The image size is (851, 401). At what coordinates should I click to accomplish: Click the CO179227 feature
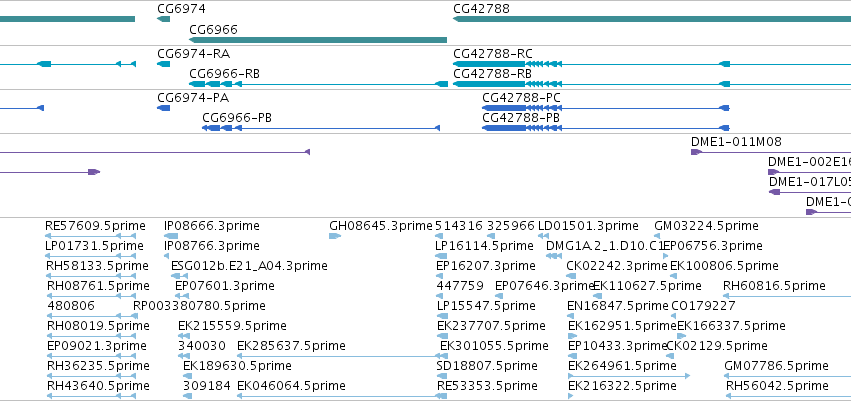pos(704,306)
